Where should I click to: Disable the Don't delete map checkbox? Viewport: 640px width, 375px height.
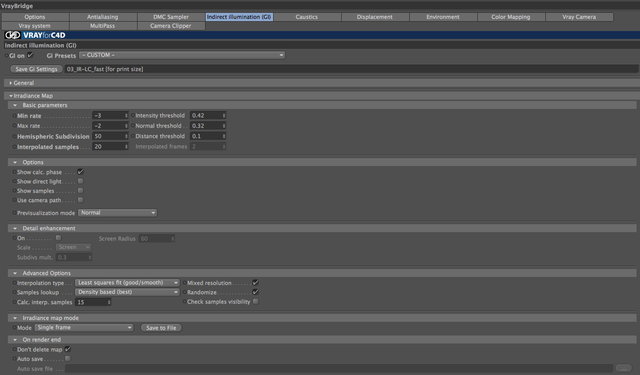[x=68, y=349]
